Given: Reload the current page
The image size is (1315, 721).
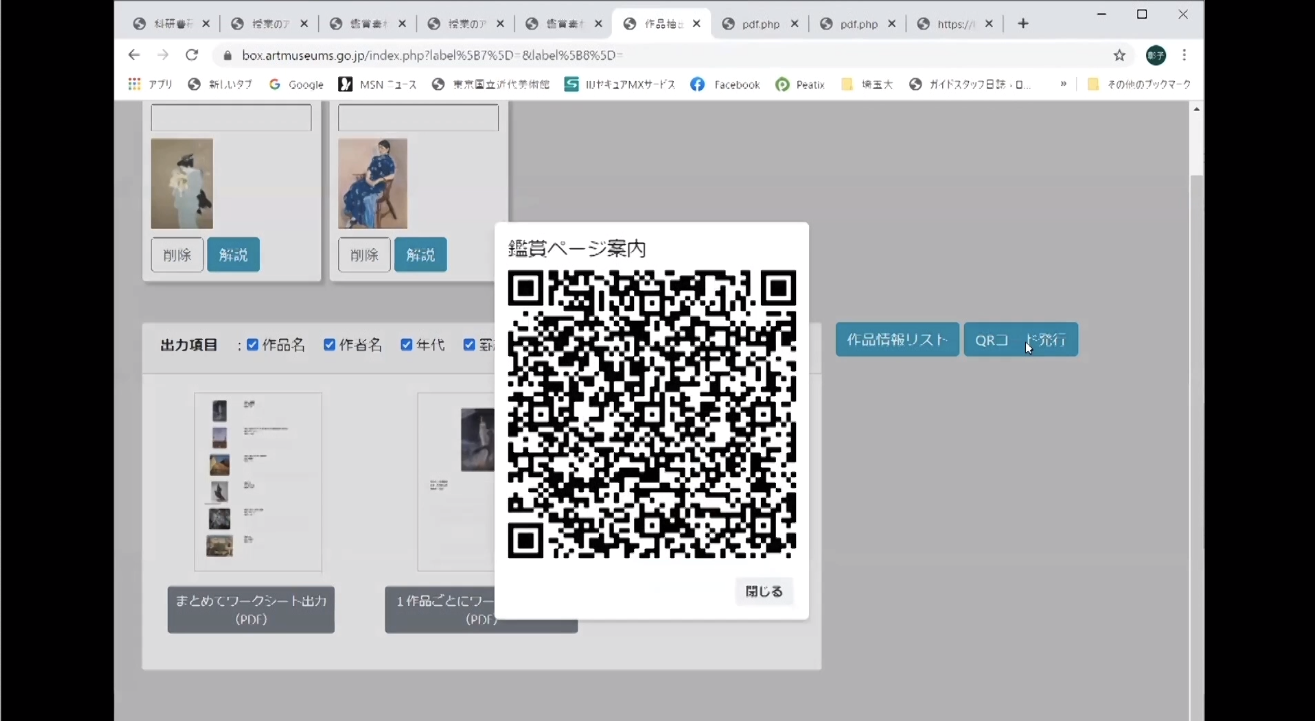Looking at the screenshot, I should click(192, 55).
